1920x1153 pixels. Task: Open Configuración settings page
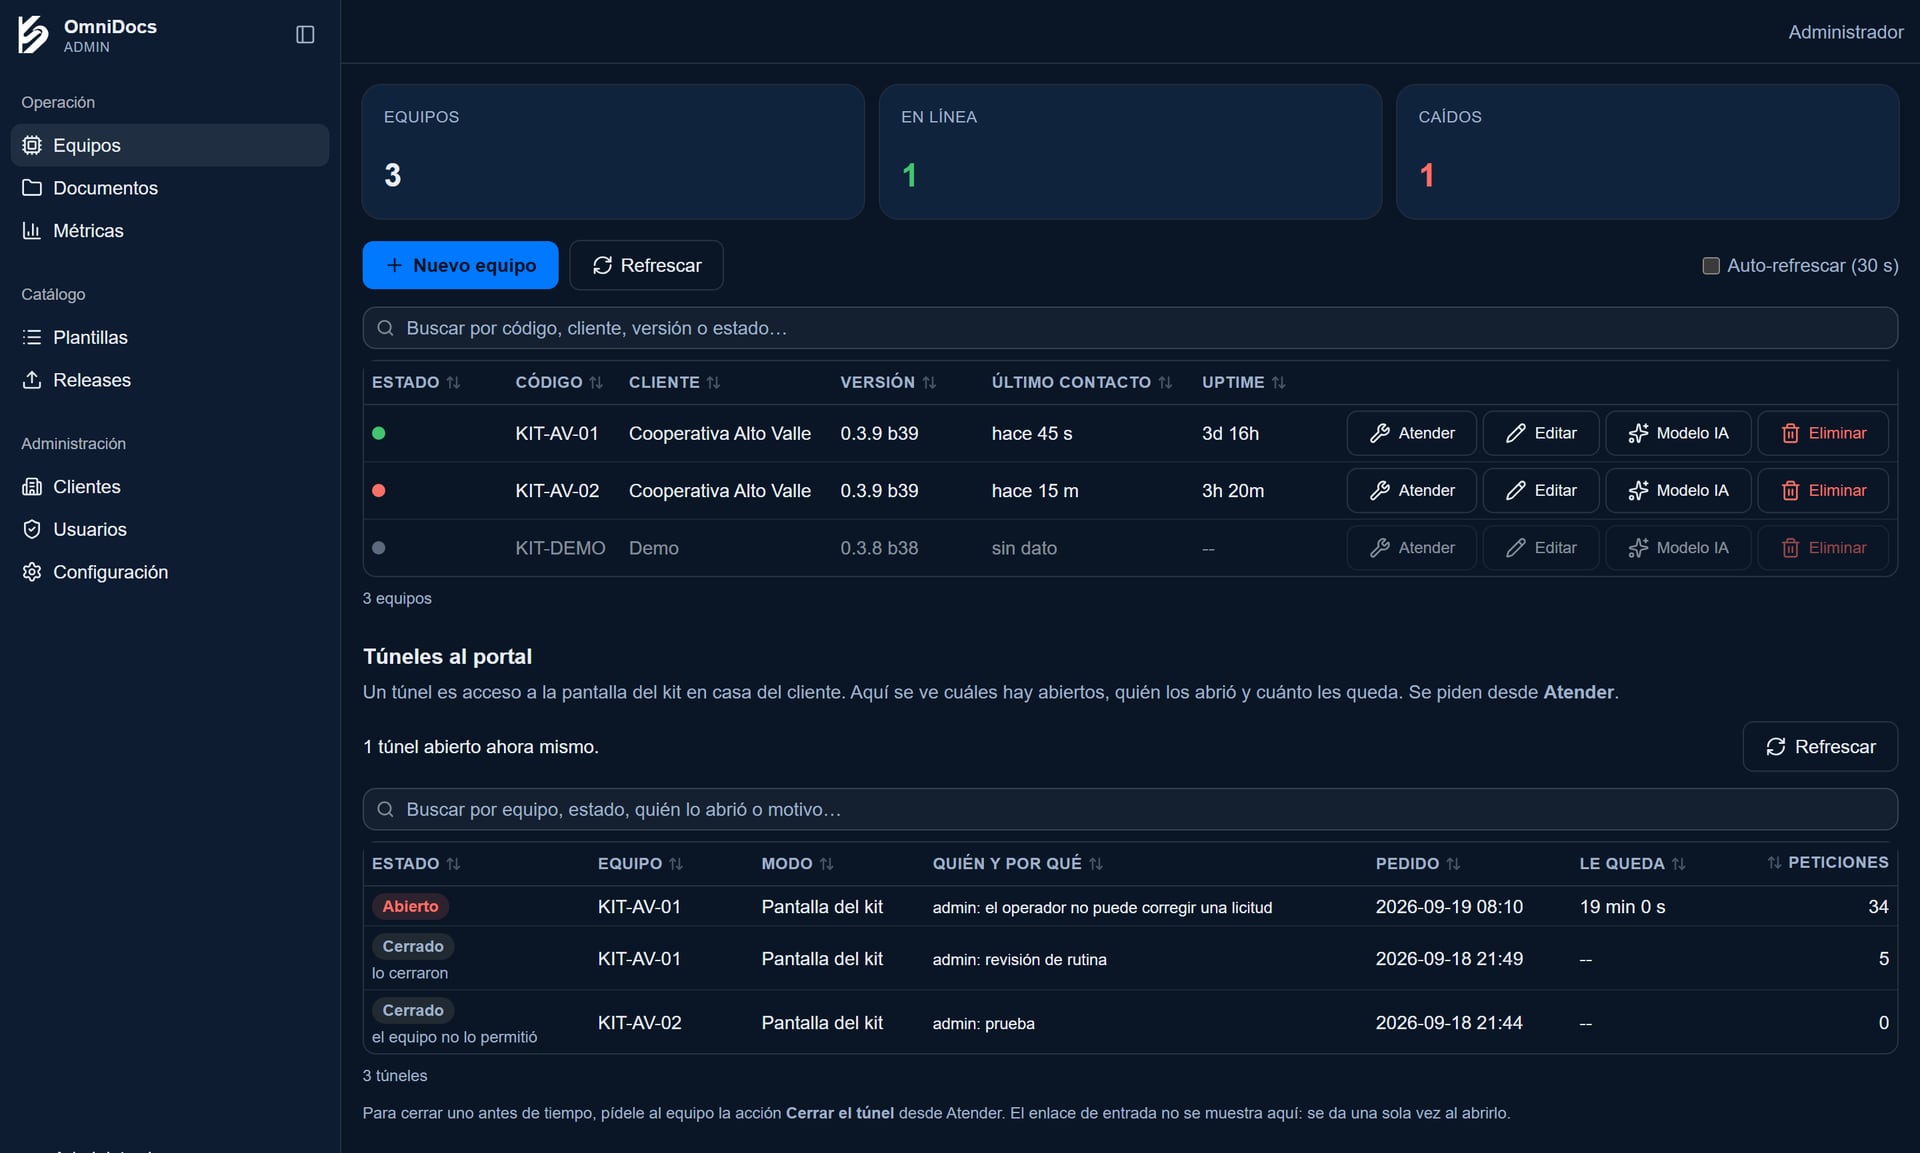click(170, 572)
